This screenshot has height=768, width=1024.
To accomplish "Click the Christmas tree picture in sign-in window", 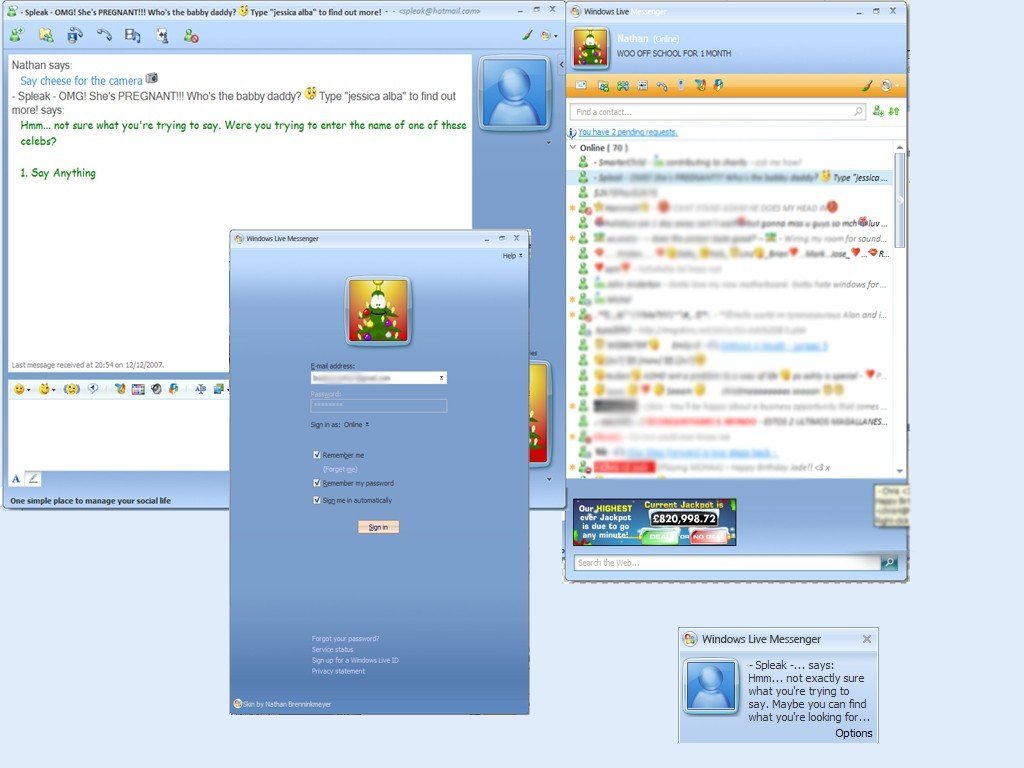I will (x=378, y=311).
